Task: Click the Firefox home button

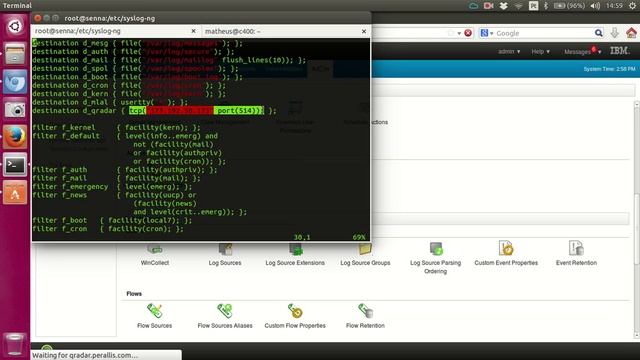Action: 631,33
